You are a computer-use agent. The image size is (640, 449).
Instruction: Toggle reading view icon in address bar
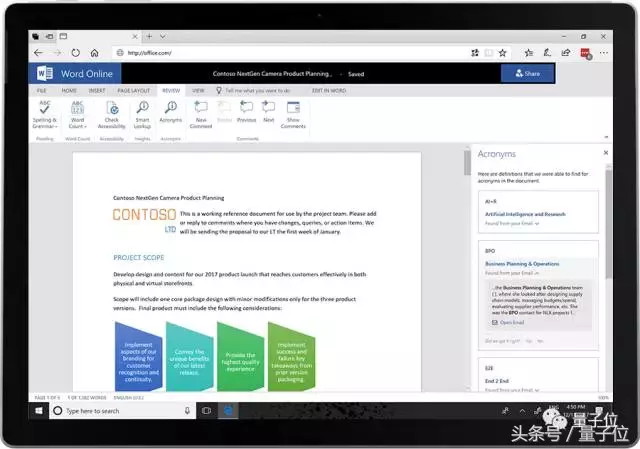pyautogui.click(x=489, y=53)
